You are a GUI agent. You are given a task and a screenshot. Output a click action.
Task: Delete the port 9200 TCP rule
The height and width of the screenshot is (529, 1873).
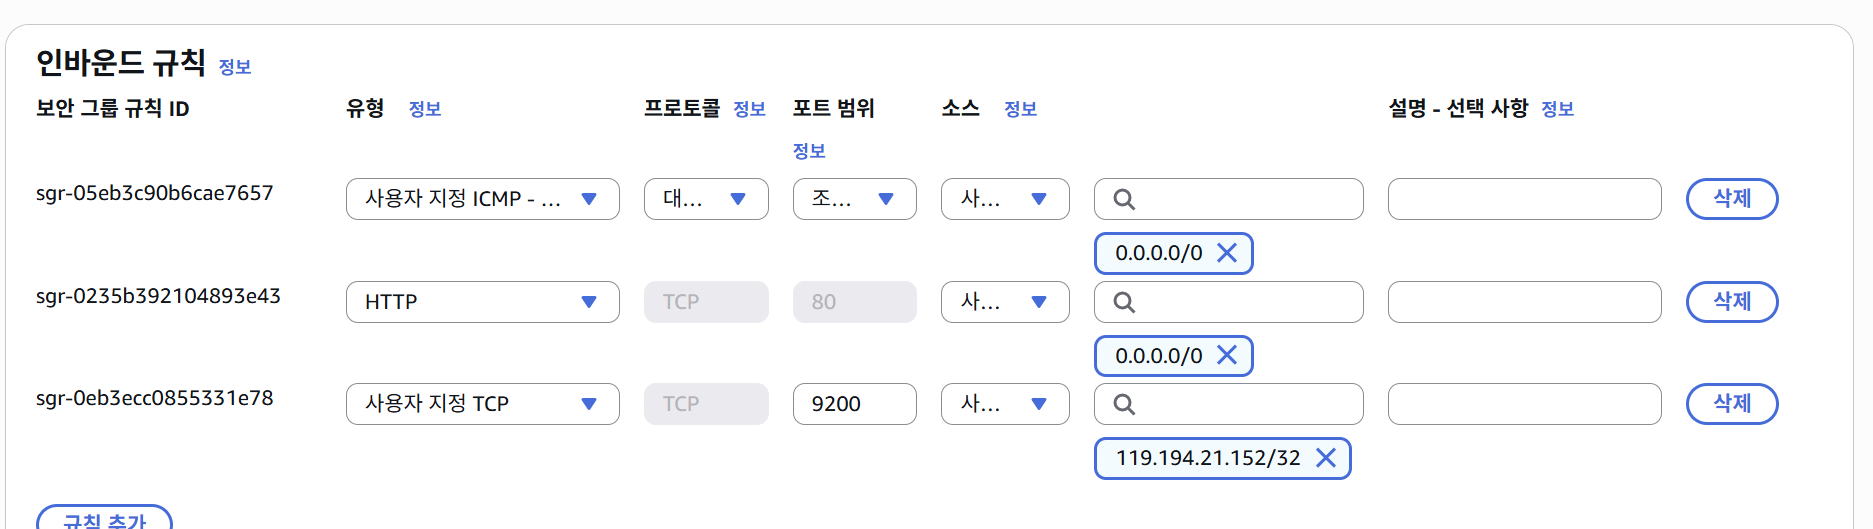point(1731,404)
